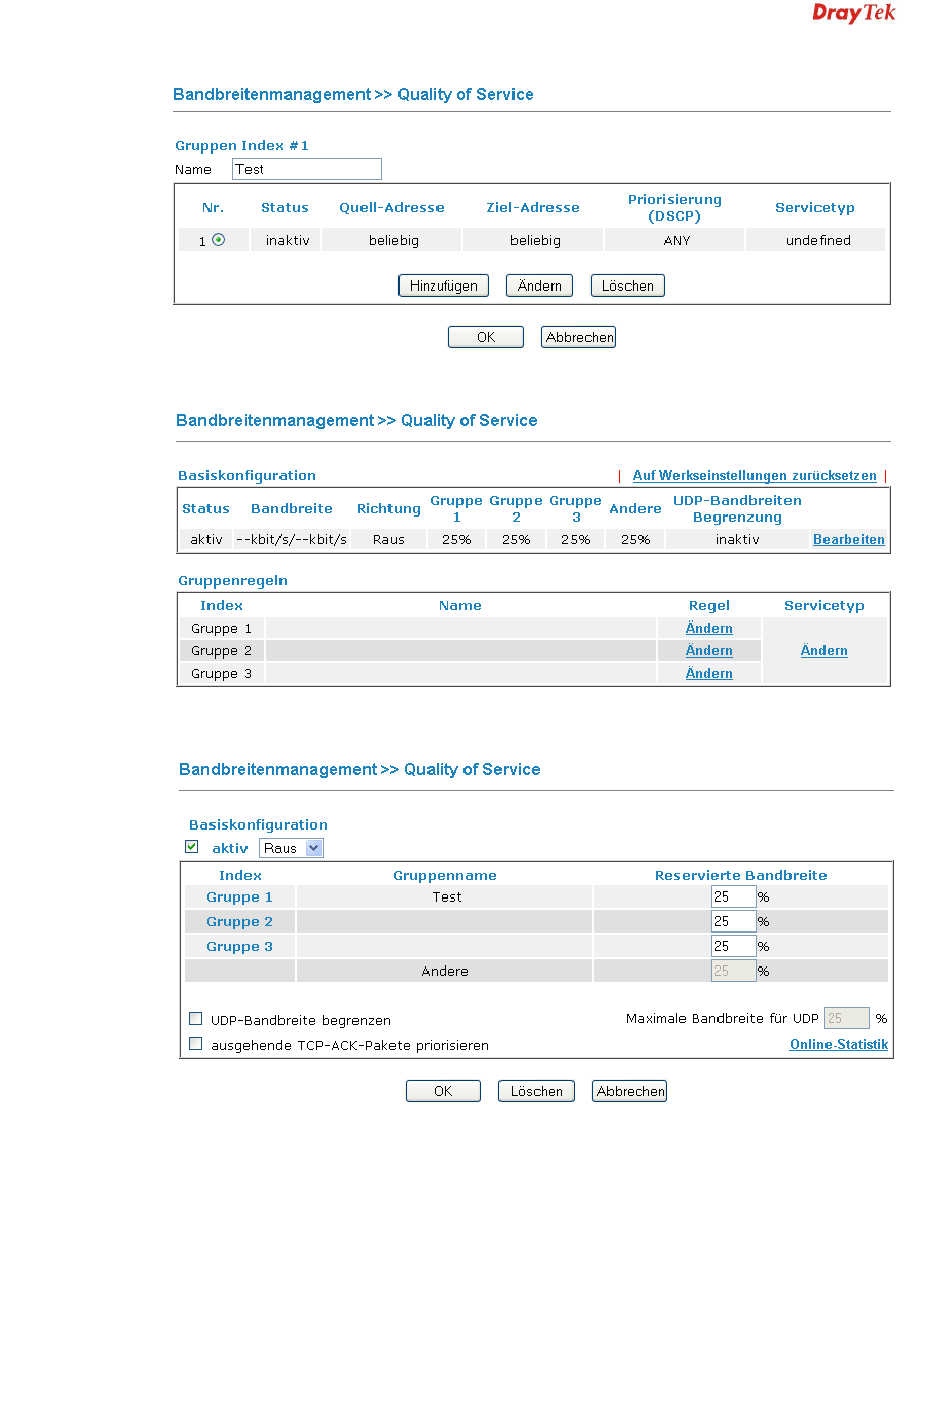Click the Gruppe 2 row label in Gruppenregeln
This screenshot has height=1409, width=950.
point(221,650)
